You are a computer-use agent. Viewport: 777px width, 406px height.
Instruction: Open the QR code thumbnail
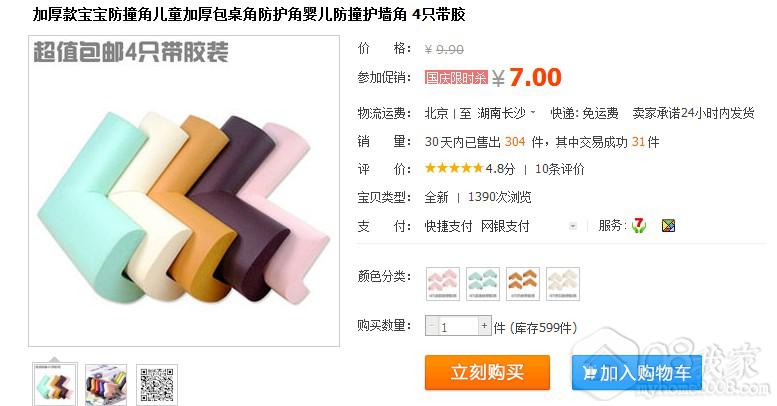[157, 385]
